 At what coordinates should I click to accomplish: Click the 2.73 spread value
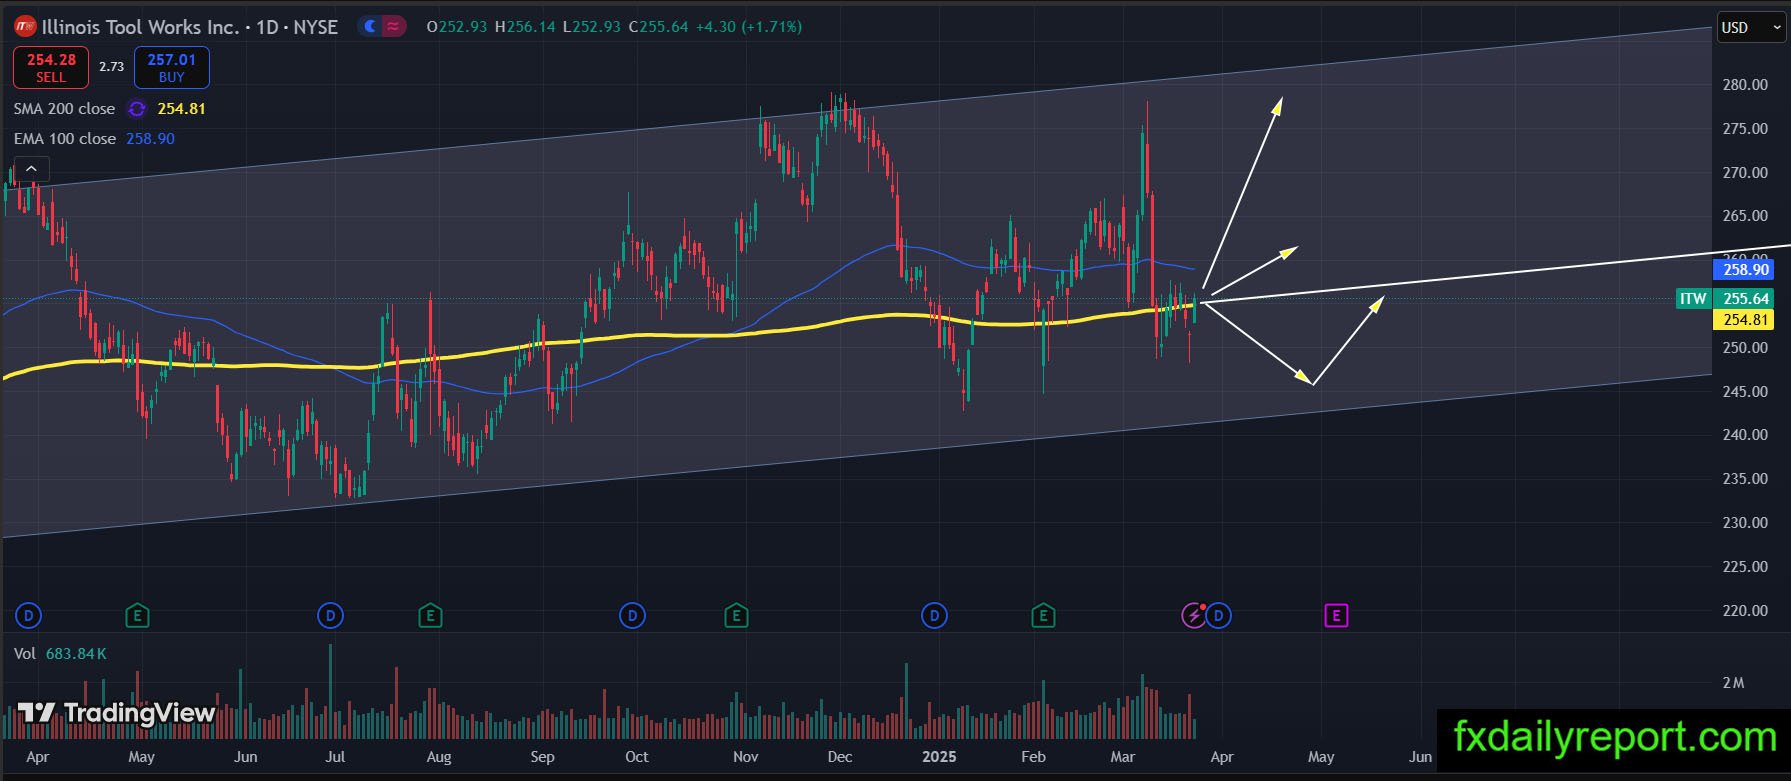(x=111, y=67)
